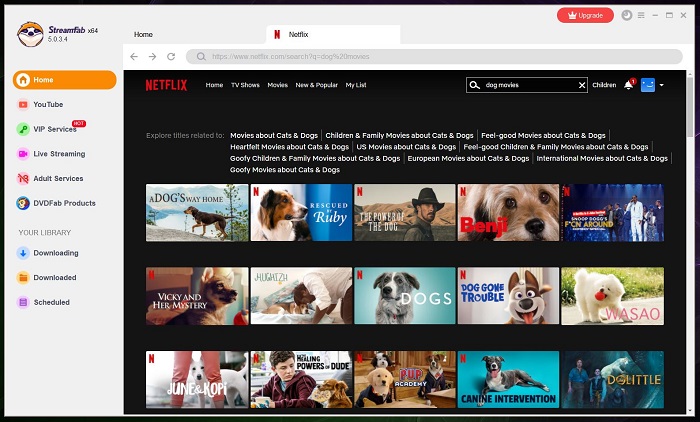The width and height of the screenshot is (700, 422).
Task: Go back with browser back arrow
Action: point(134,57)
